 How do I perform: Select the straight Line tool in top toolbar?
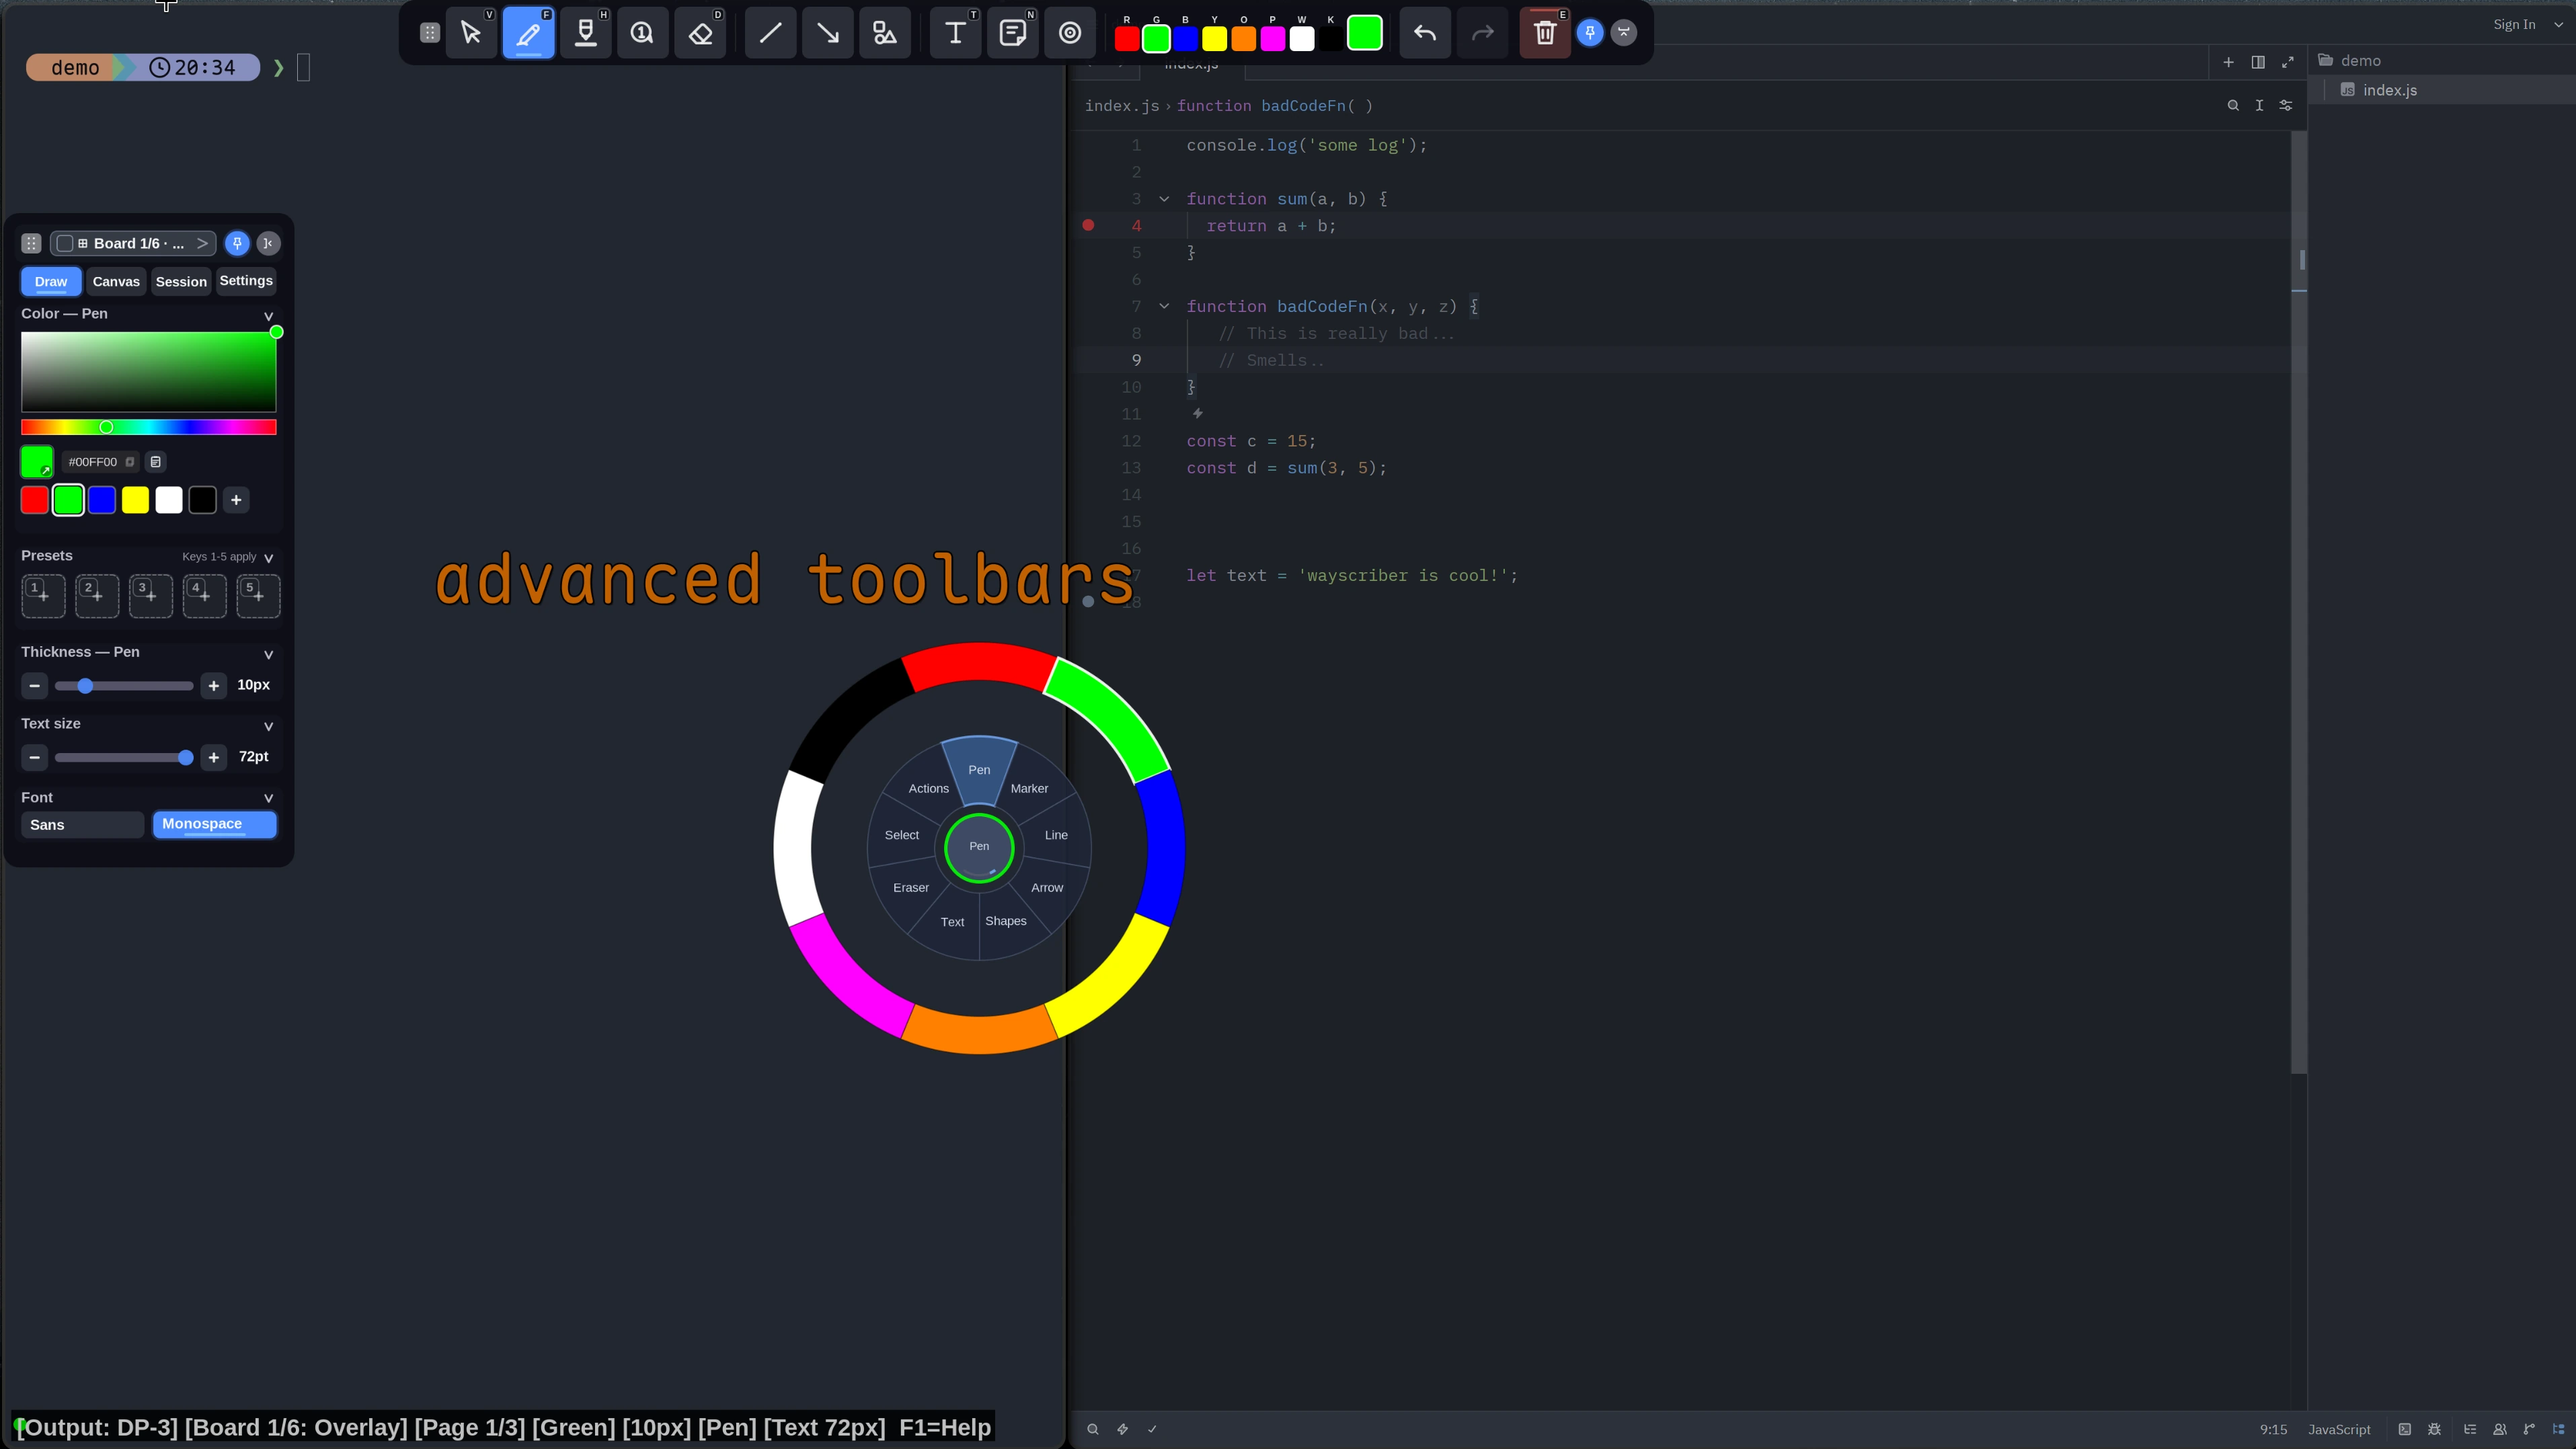(x=770, y=33)
